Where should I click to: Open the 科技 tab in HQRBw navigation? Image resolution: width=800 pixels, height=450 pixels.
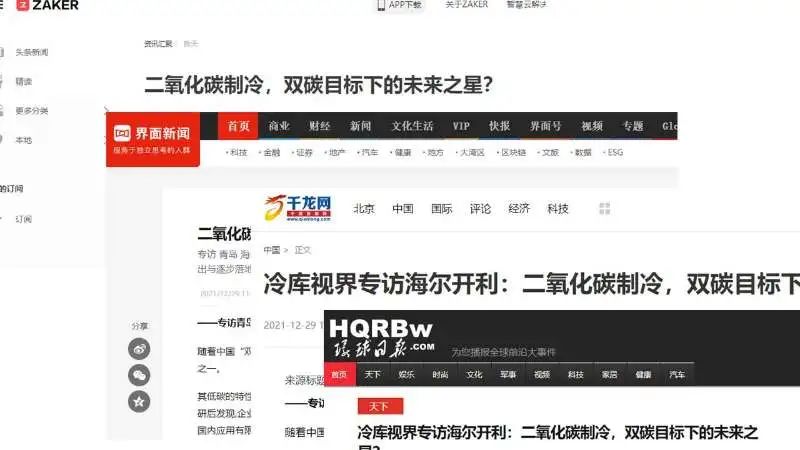click(x=576, y=374)
